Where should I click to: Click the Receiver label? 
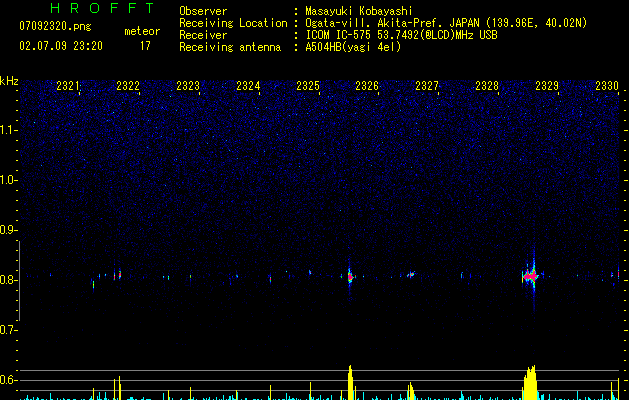point(203,35)
